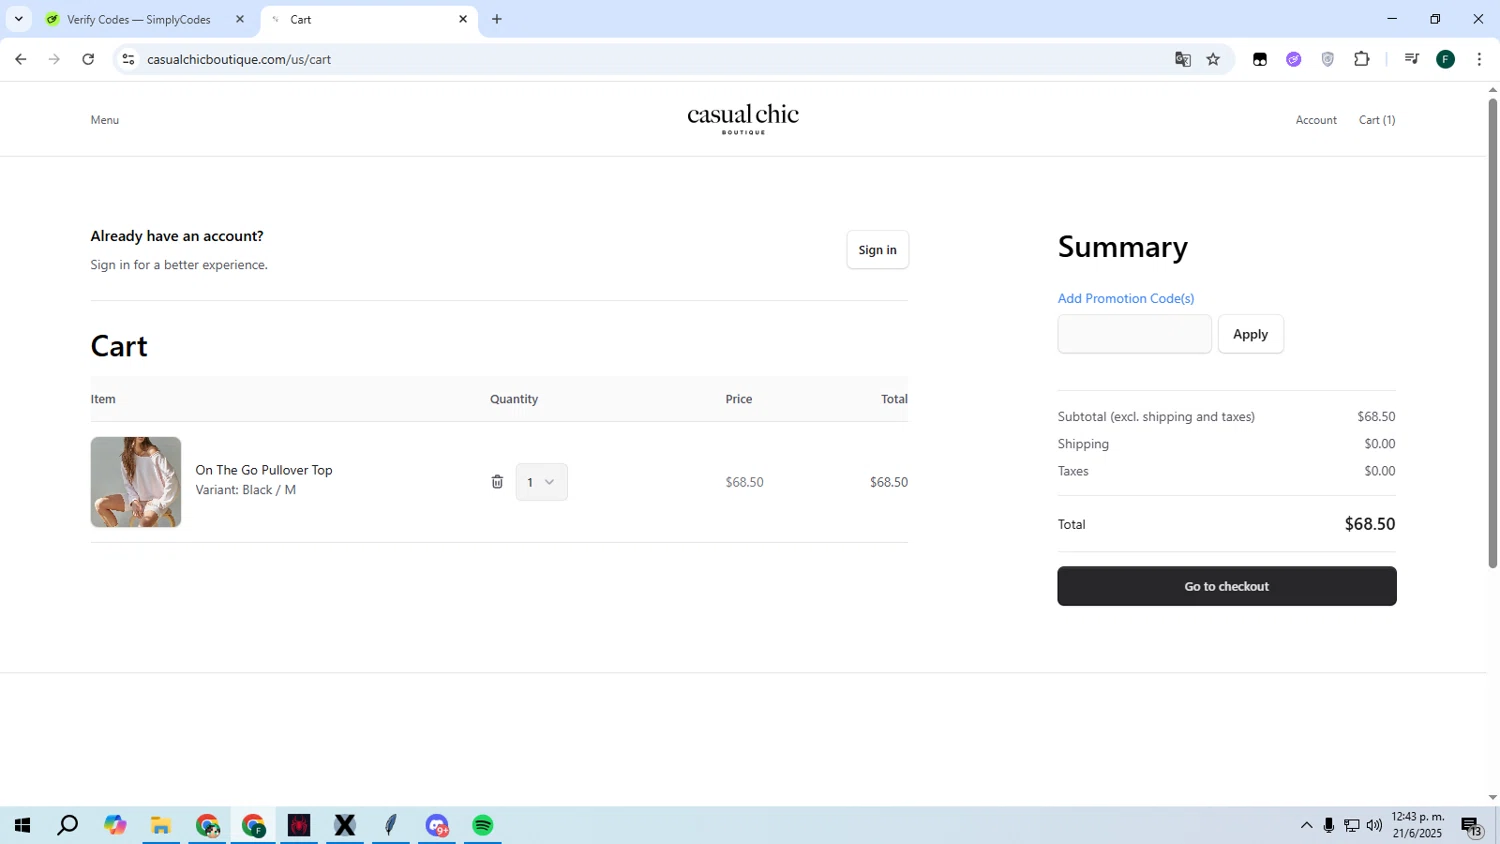
Task: Click the Quantity column header
Action: pyautogui.click(x=514, y=399)
